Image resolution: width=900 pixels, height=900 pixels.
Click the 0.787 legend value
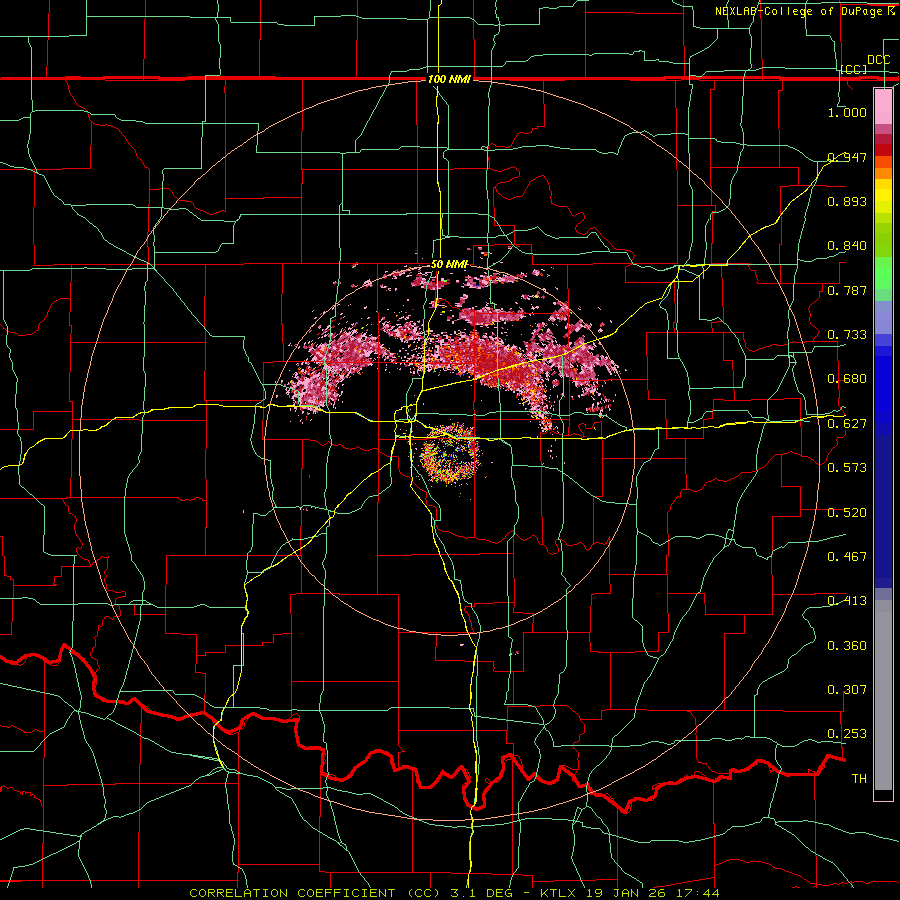coord(847,290)
